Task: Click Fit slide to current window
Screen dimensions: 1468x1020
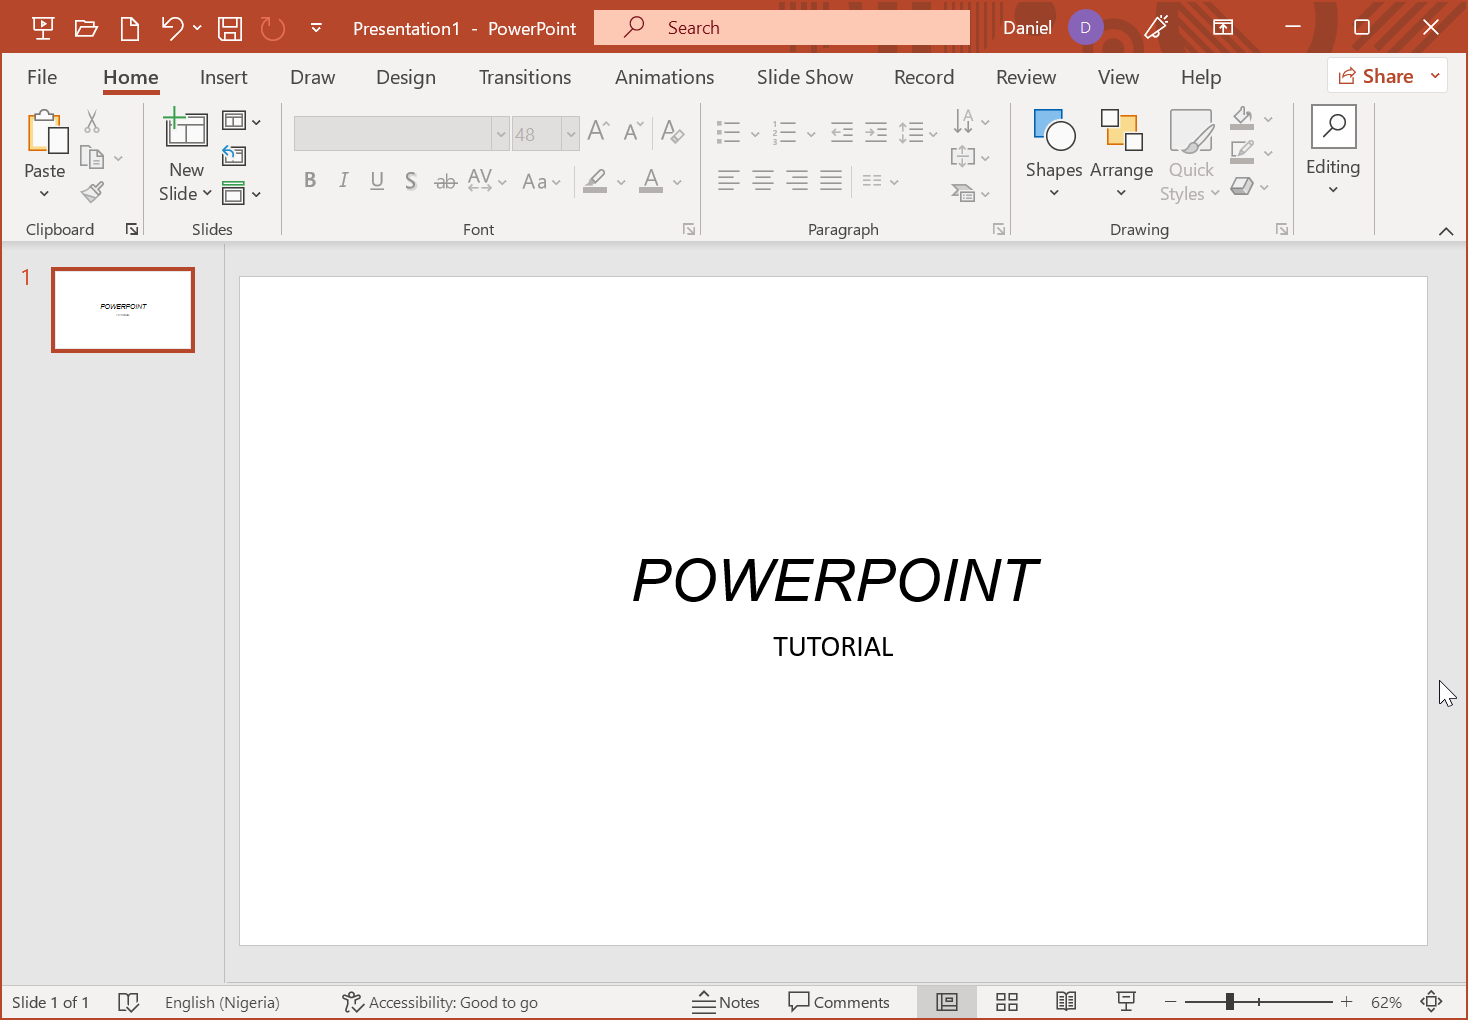Action: coord(1431,1002)
